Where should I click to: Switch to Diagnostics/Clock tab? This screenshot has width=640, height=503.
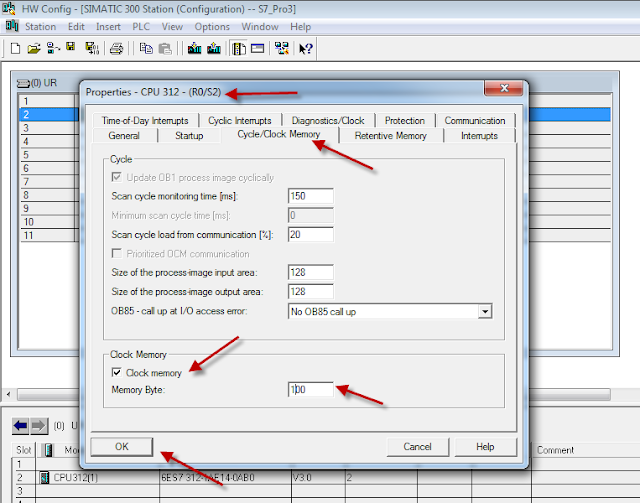328,120
